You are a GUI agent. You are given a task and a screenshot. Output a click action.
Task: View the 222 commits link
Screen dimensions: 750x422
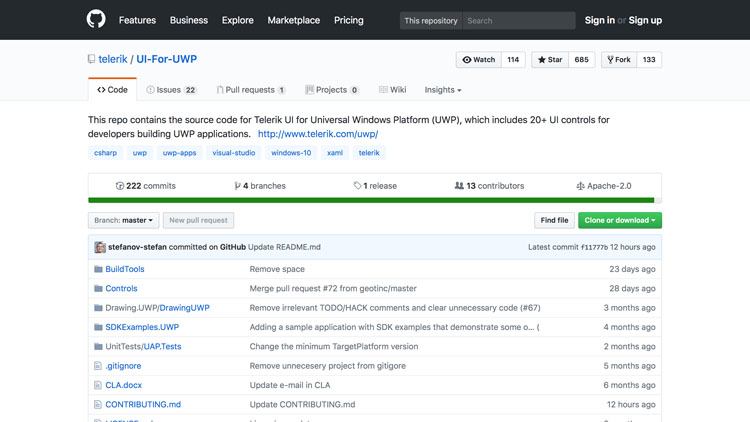pyautogui.click(x=146, y=186)
